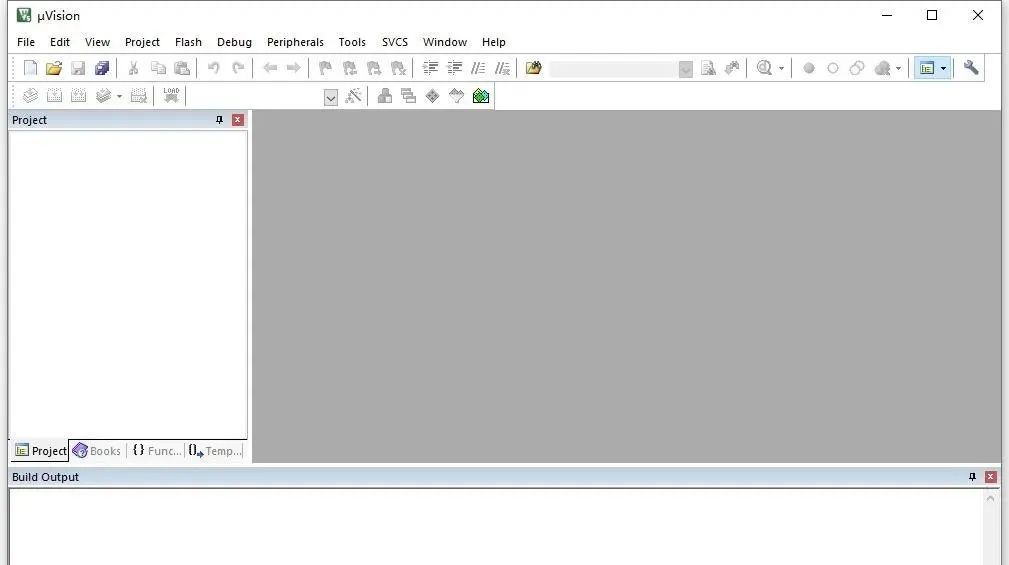
Task: Click the Insert/Remove Bookmark flag icon
Action: pyautogui.click(x=325, y=68)
